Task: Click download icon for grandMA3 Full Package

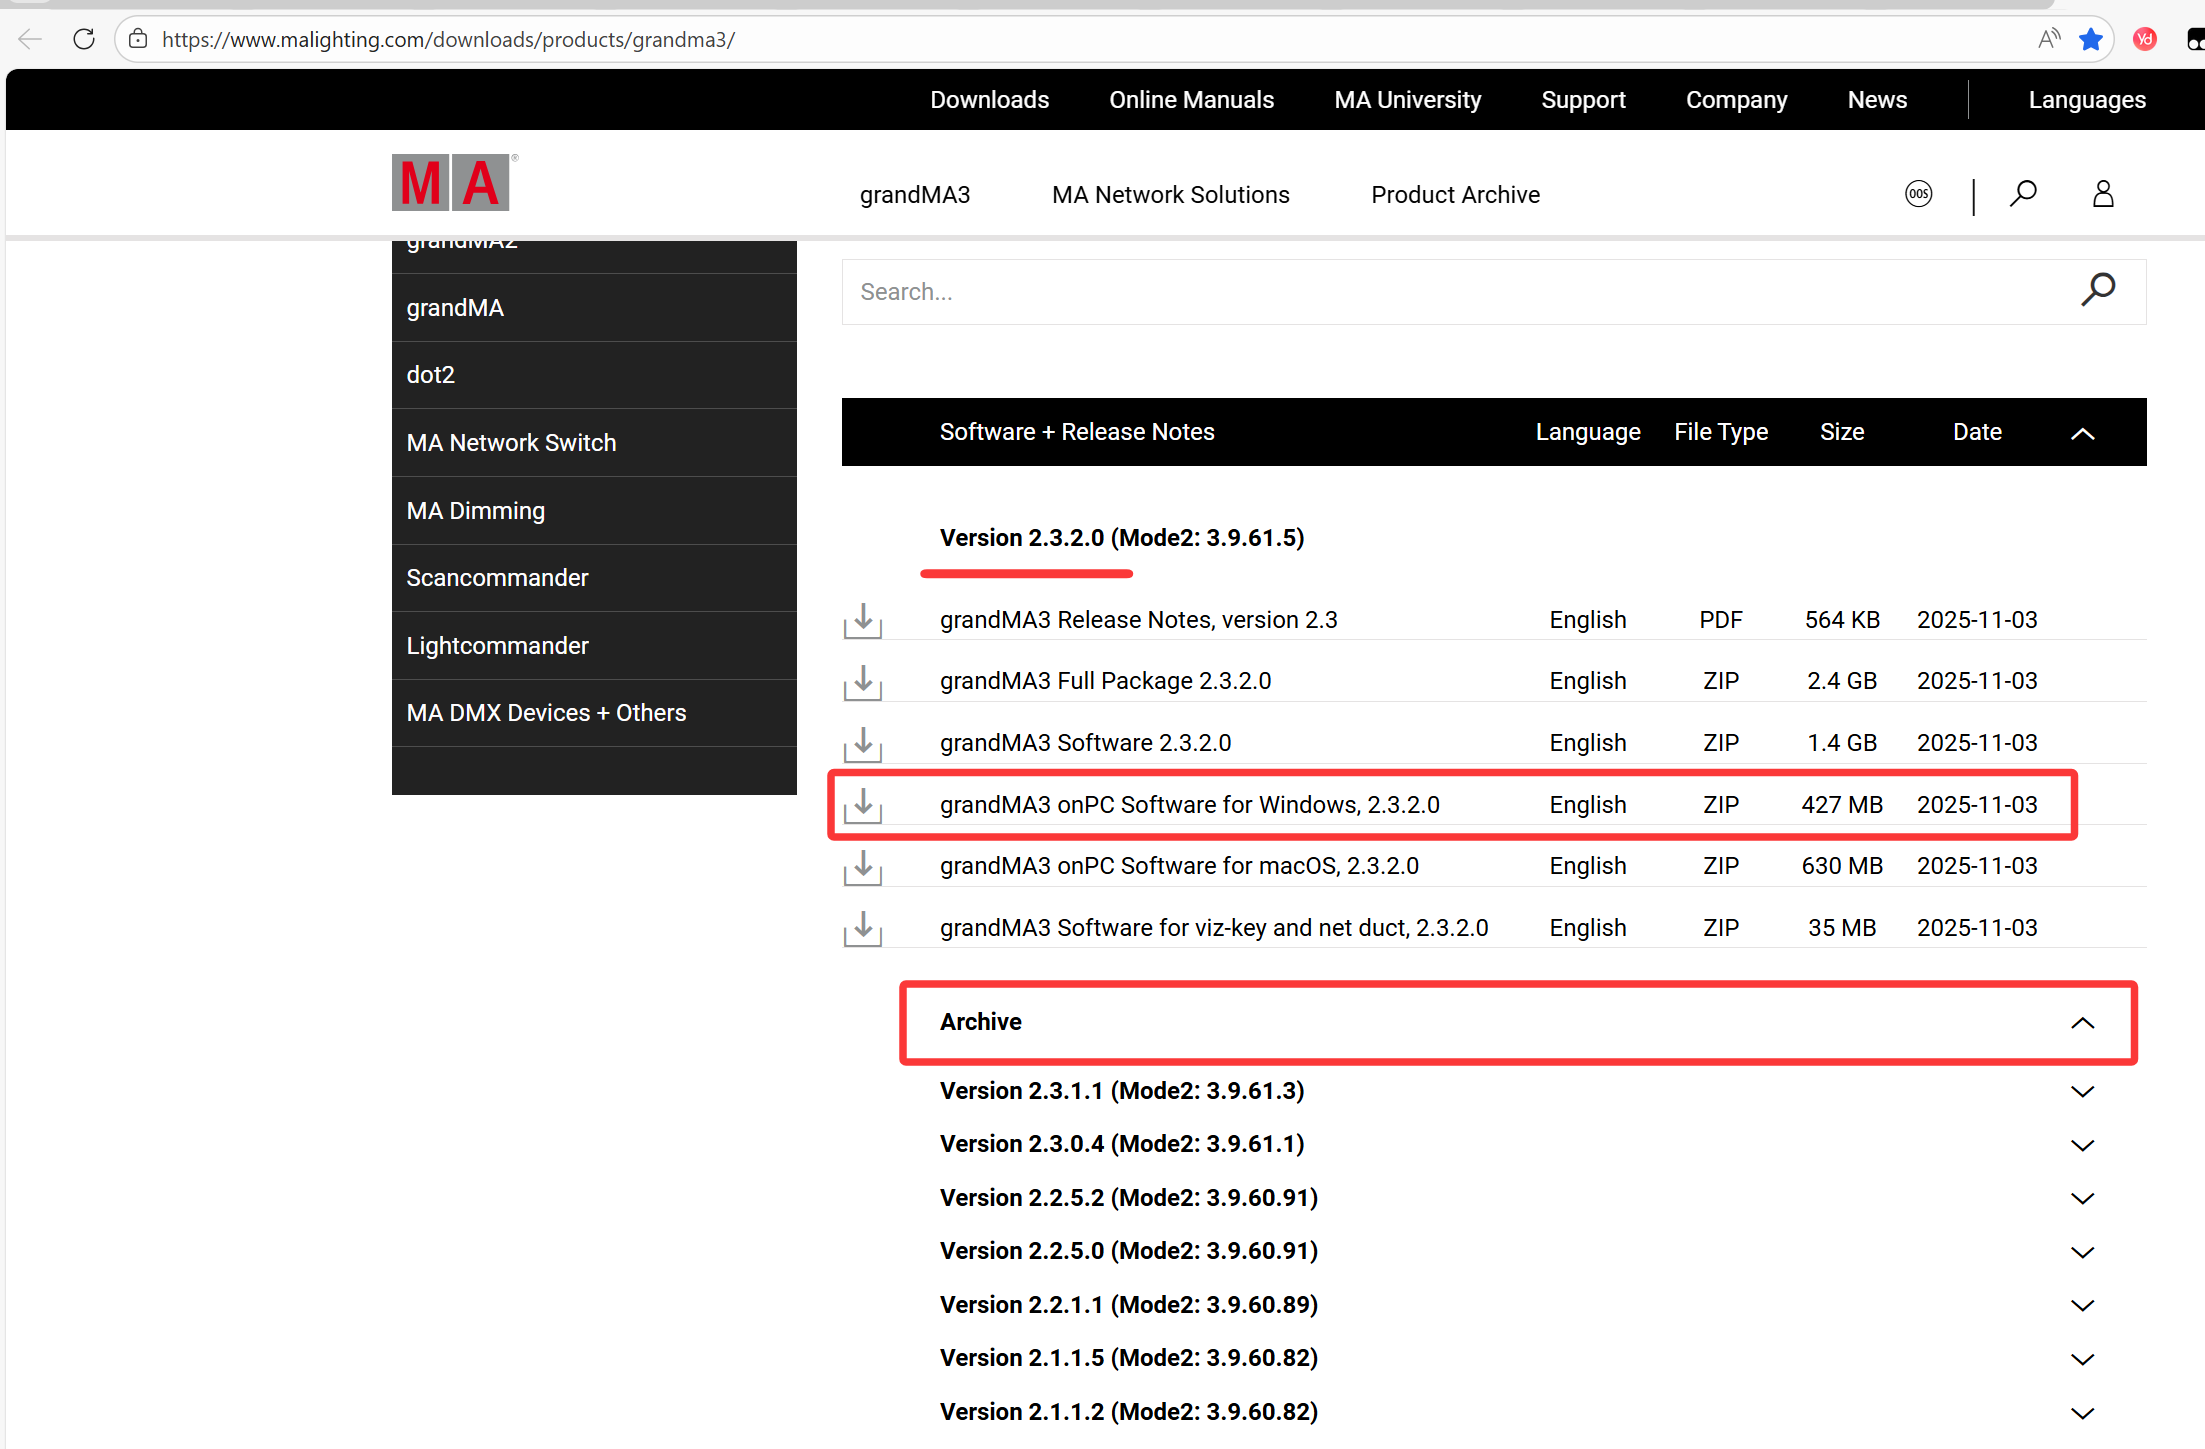Action: point(863,682)
